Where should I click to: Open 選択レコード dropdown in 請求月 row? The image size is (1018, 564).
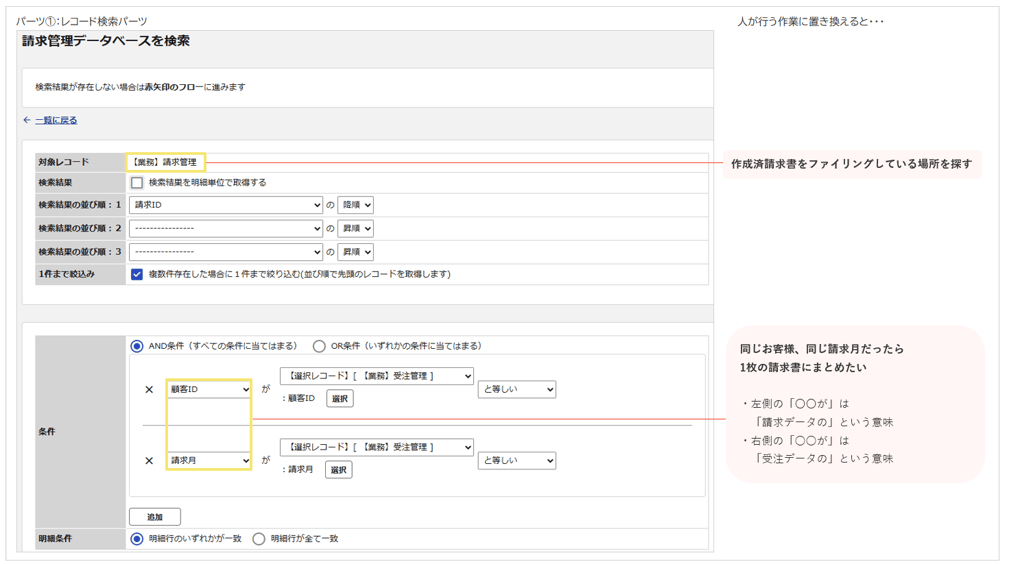coord(377,447)
